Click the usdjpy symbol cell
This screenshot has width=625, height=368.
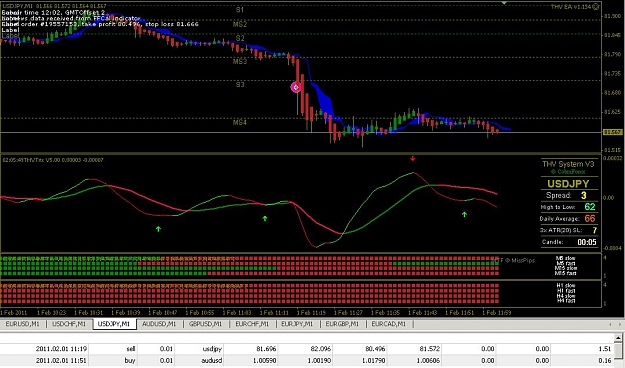[x=212, y=349]
